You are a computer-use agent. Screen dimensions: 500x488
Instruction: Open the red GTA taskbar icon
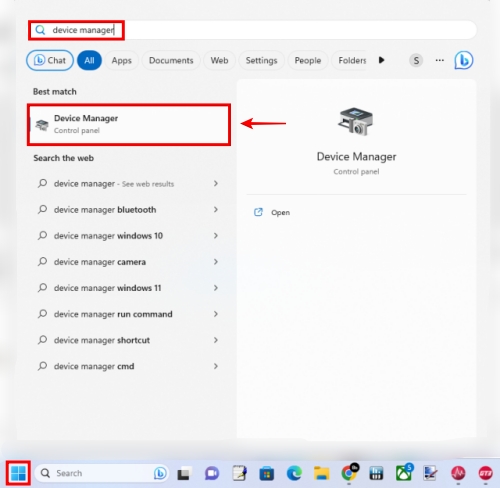(x=485, y=473)
